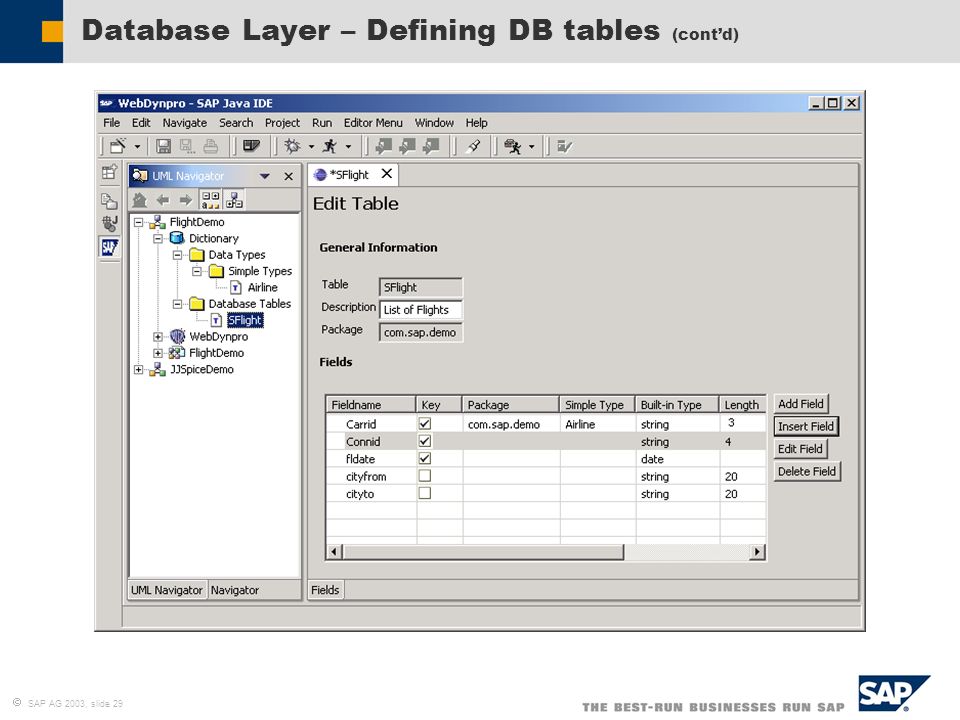This screenshot has height=720, width=960.
Task: Select the Fields tab at editor bottom
Action: pyautogui.click(x=325, y=590)
